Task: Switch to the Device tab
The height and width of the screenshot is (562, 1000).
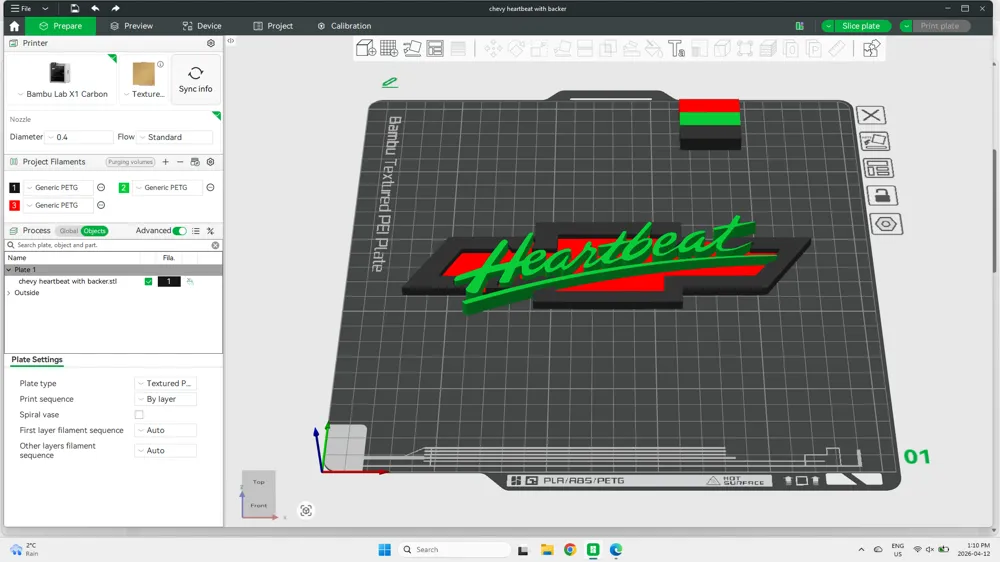Action: click(x=202, y=26)
